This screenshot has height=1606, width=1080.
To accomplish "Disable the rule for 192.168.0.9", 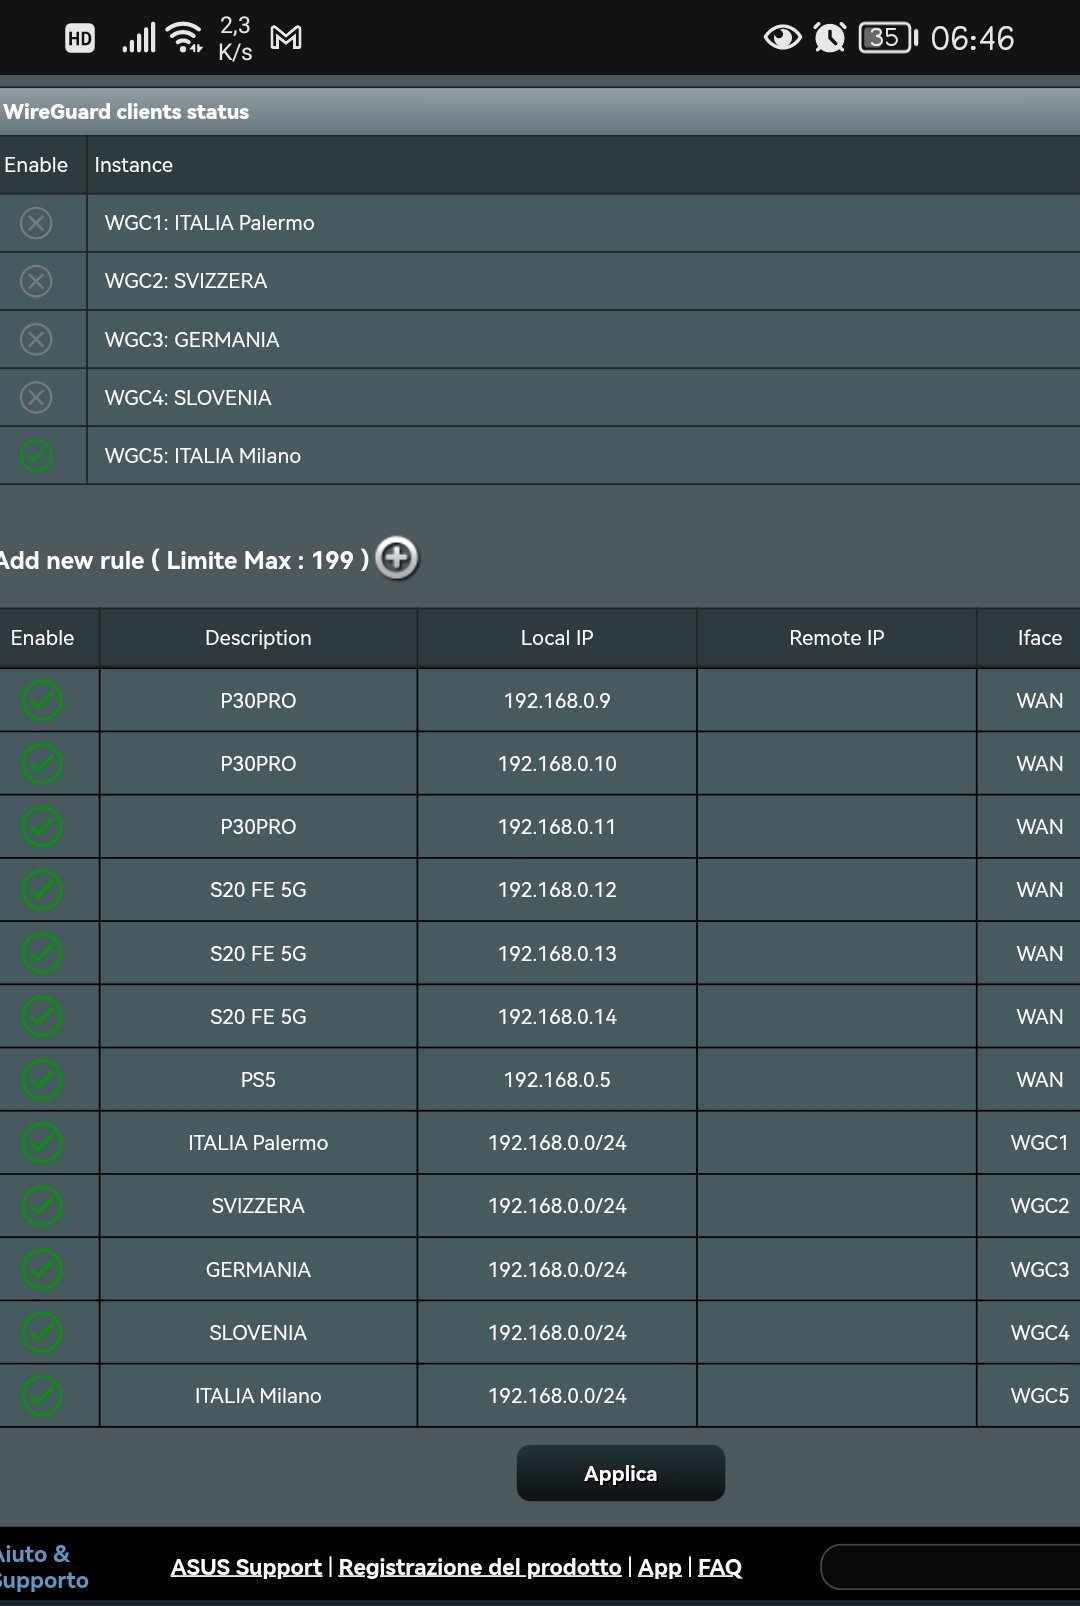I will tap(42, 701).
